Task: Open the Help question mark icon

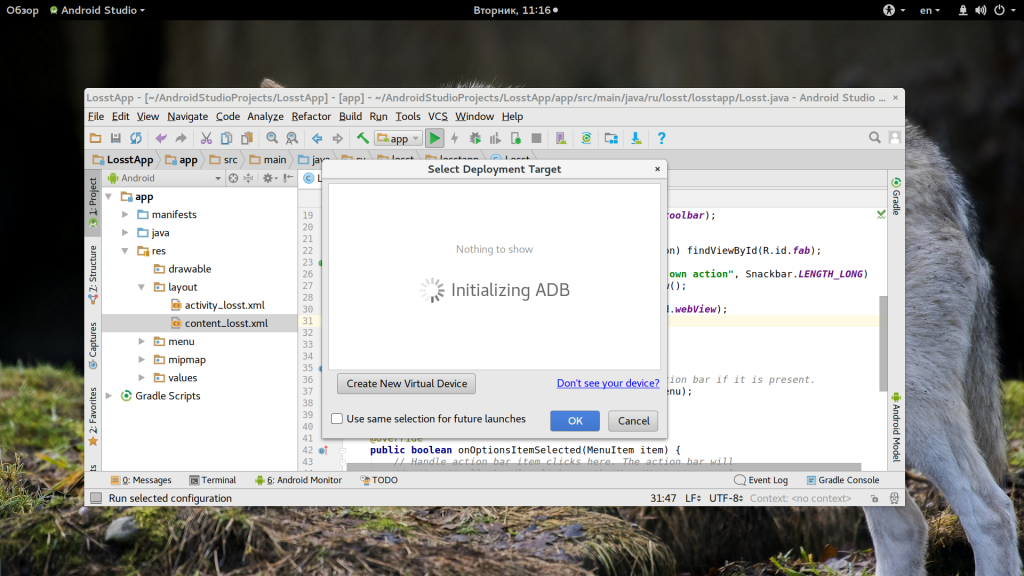Action: click(x=661, y=138)
